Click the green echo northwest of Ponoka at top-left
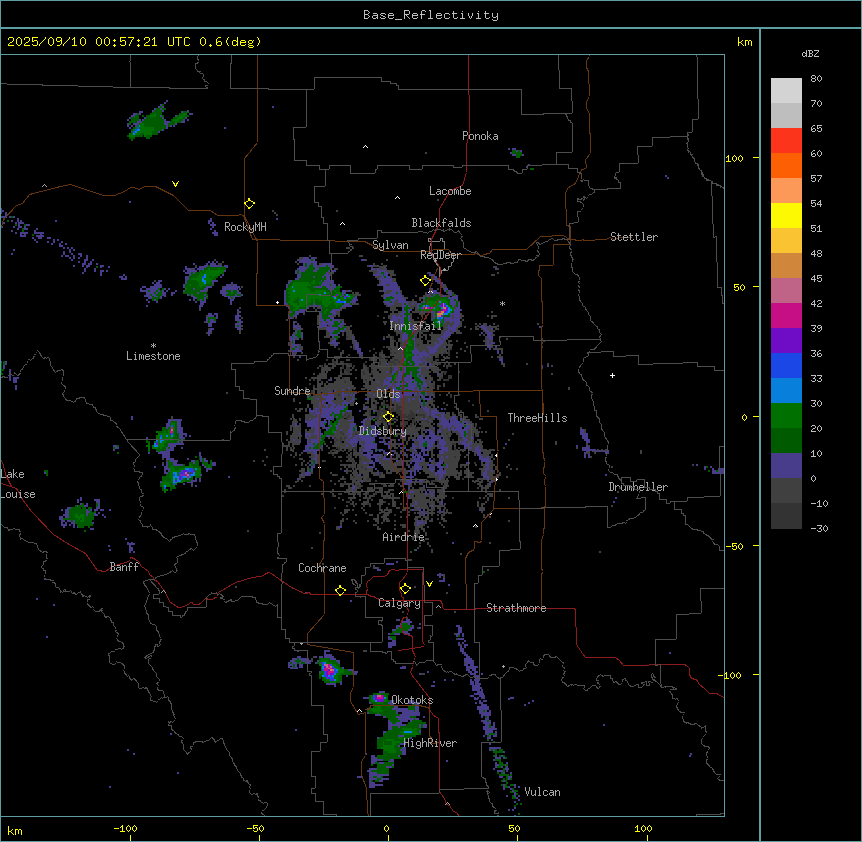The height and width of the screenshot is (842, 862). tap(155, 122)
